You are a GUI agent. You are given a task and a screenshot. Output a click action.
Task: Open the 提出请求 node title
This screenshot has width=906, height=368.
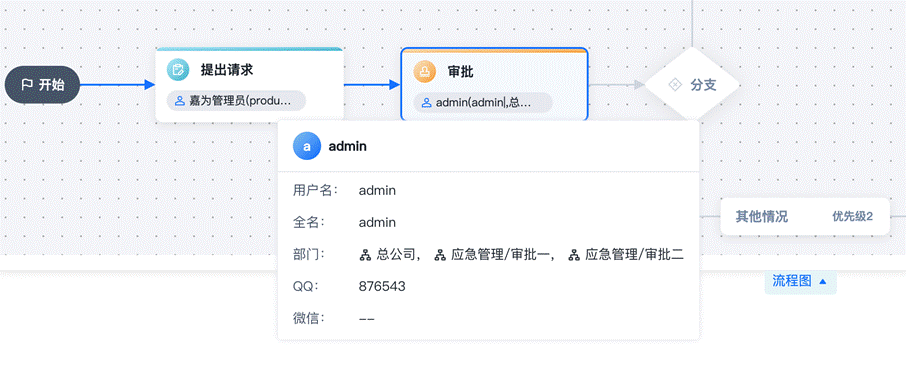(x=226, y=70)
